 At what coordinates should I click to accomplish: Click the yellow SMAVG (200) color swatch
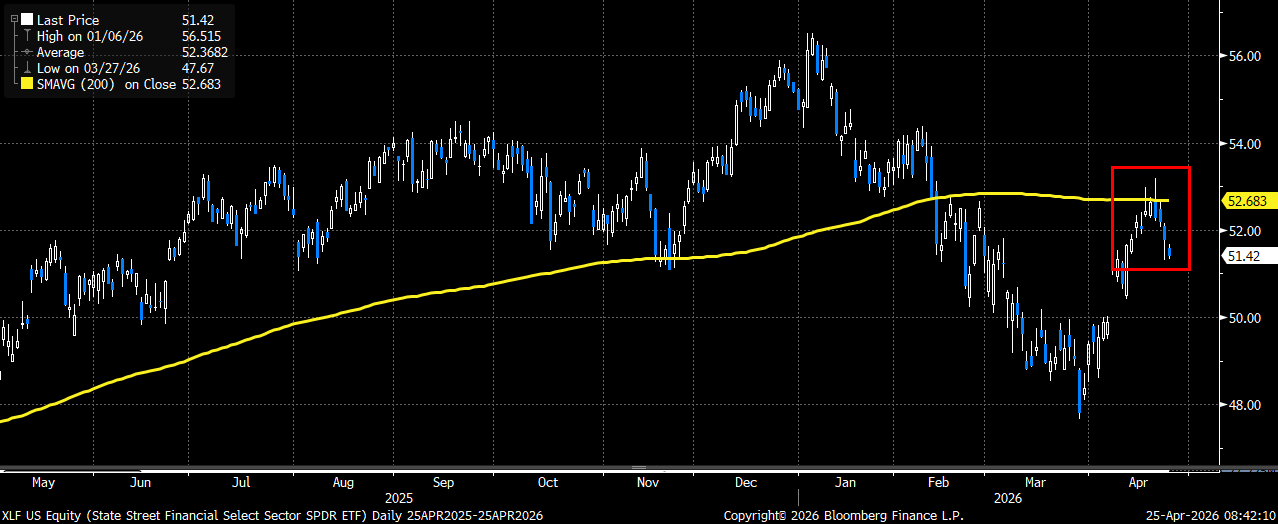point(26,85)
